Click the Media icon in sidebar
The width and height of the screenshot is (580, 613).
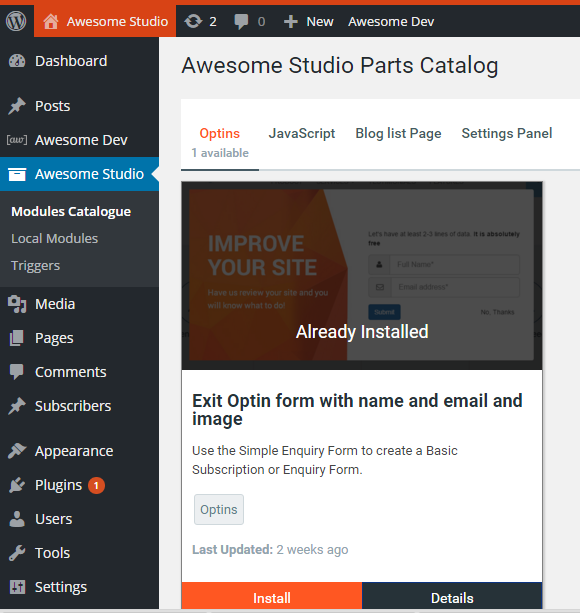[x=17, y=304]
